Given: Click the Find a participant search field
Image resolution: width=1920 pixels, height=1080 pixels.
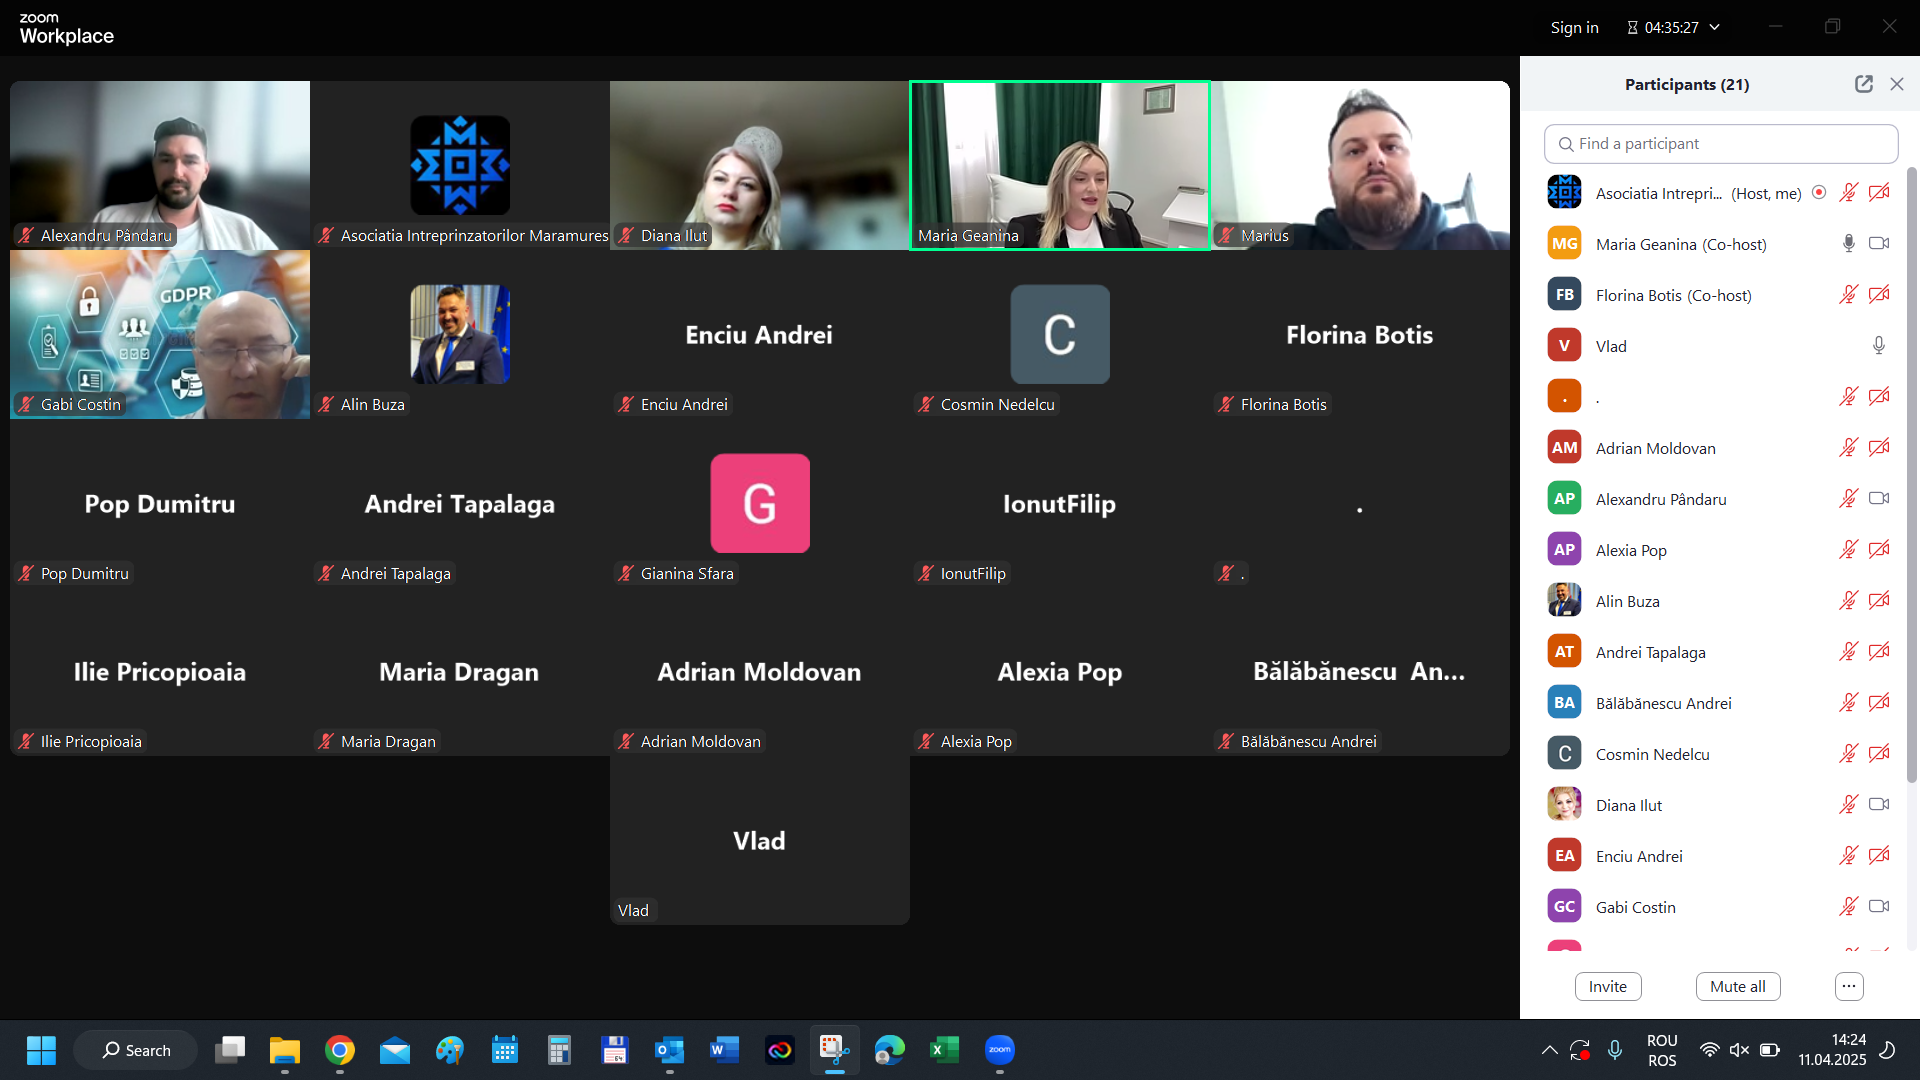Looking at the screenshot, I should click(x=1721, y=144).
